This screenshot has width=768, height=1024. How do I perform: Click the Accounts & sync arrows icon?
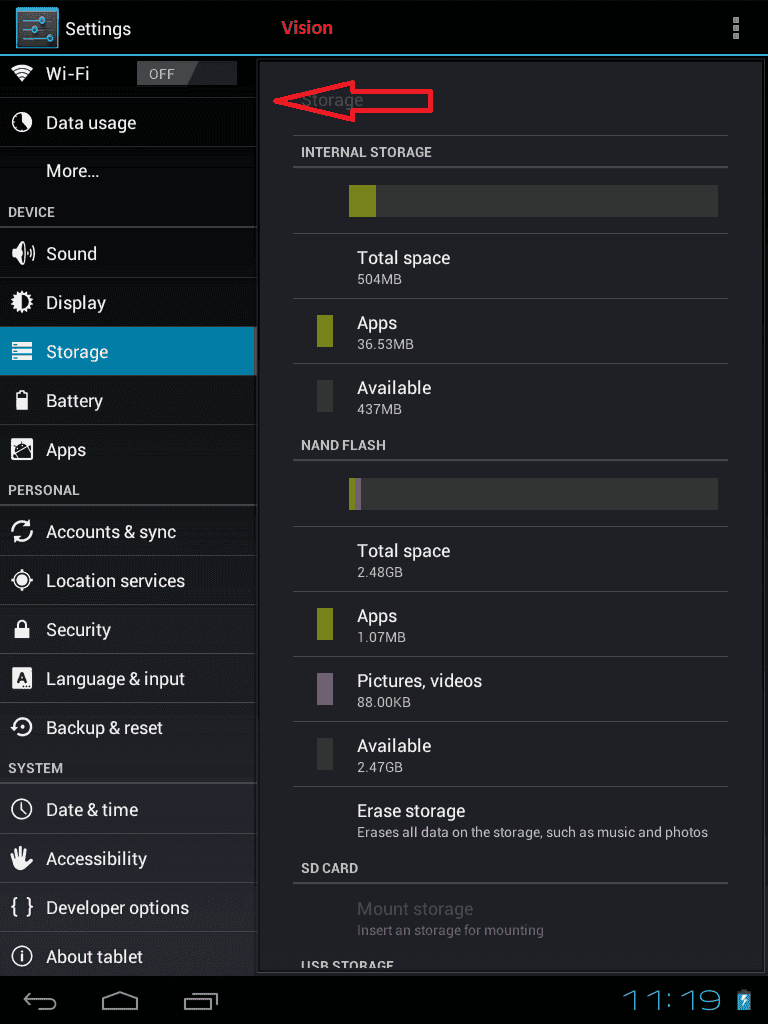[x=22, y=532]
